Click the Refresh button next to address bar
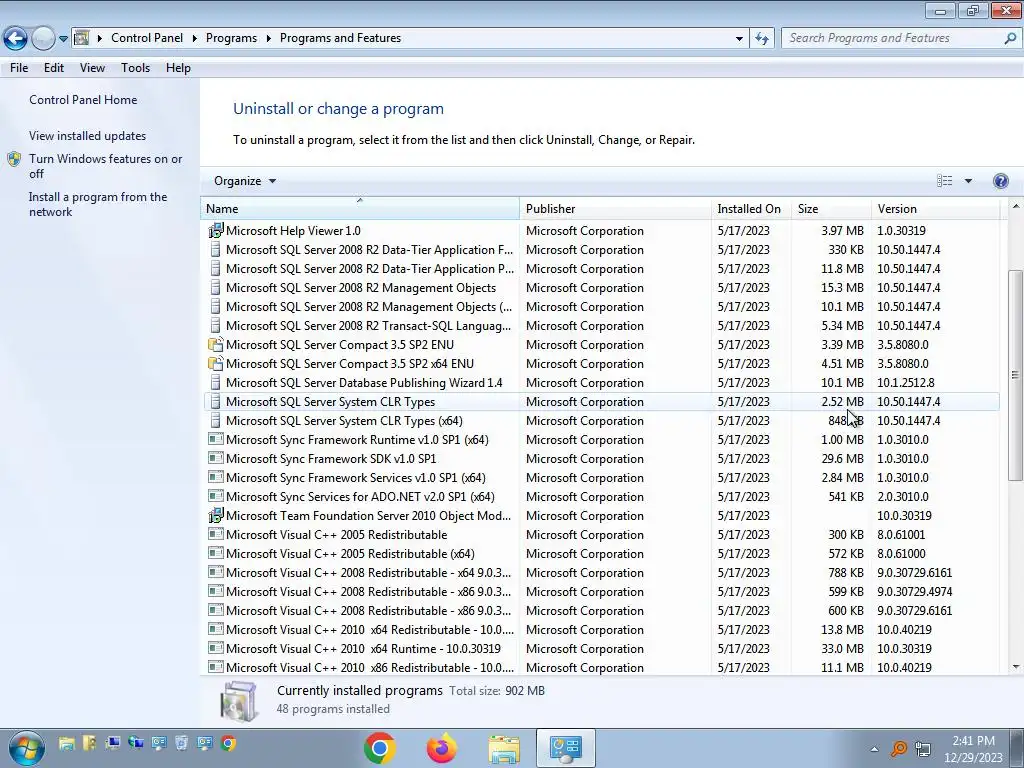Screen dimensions: 1024x768 [761, 39]
